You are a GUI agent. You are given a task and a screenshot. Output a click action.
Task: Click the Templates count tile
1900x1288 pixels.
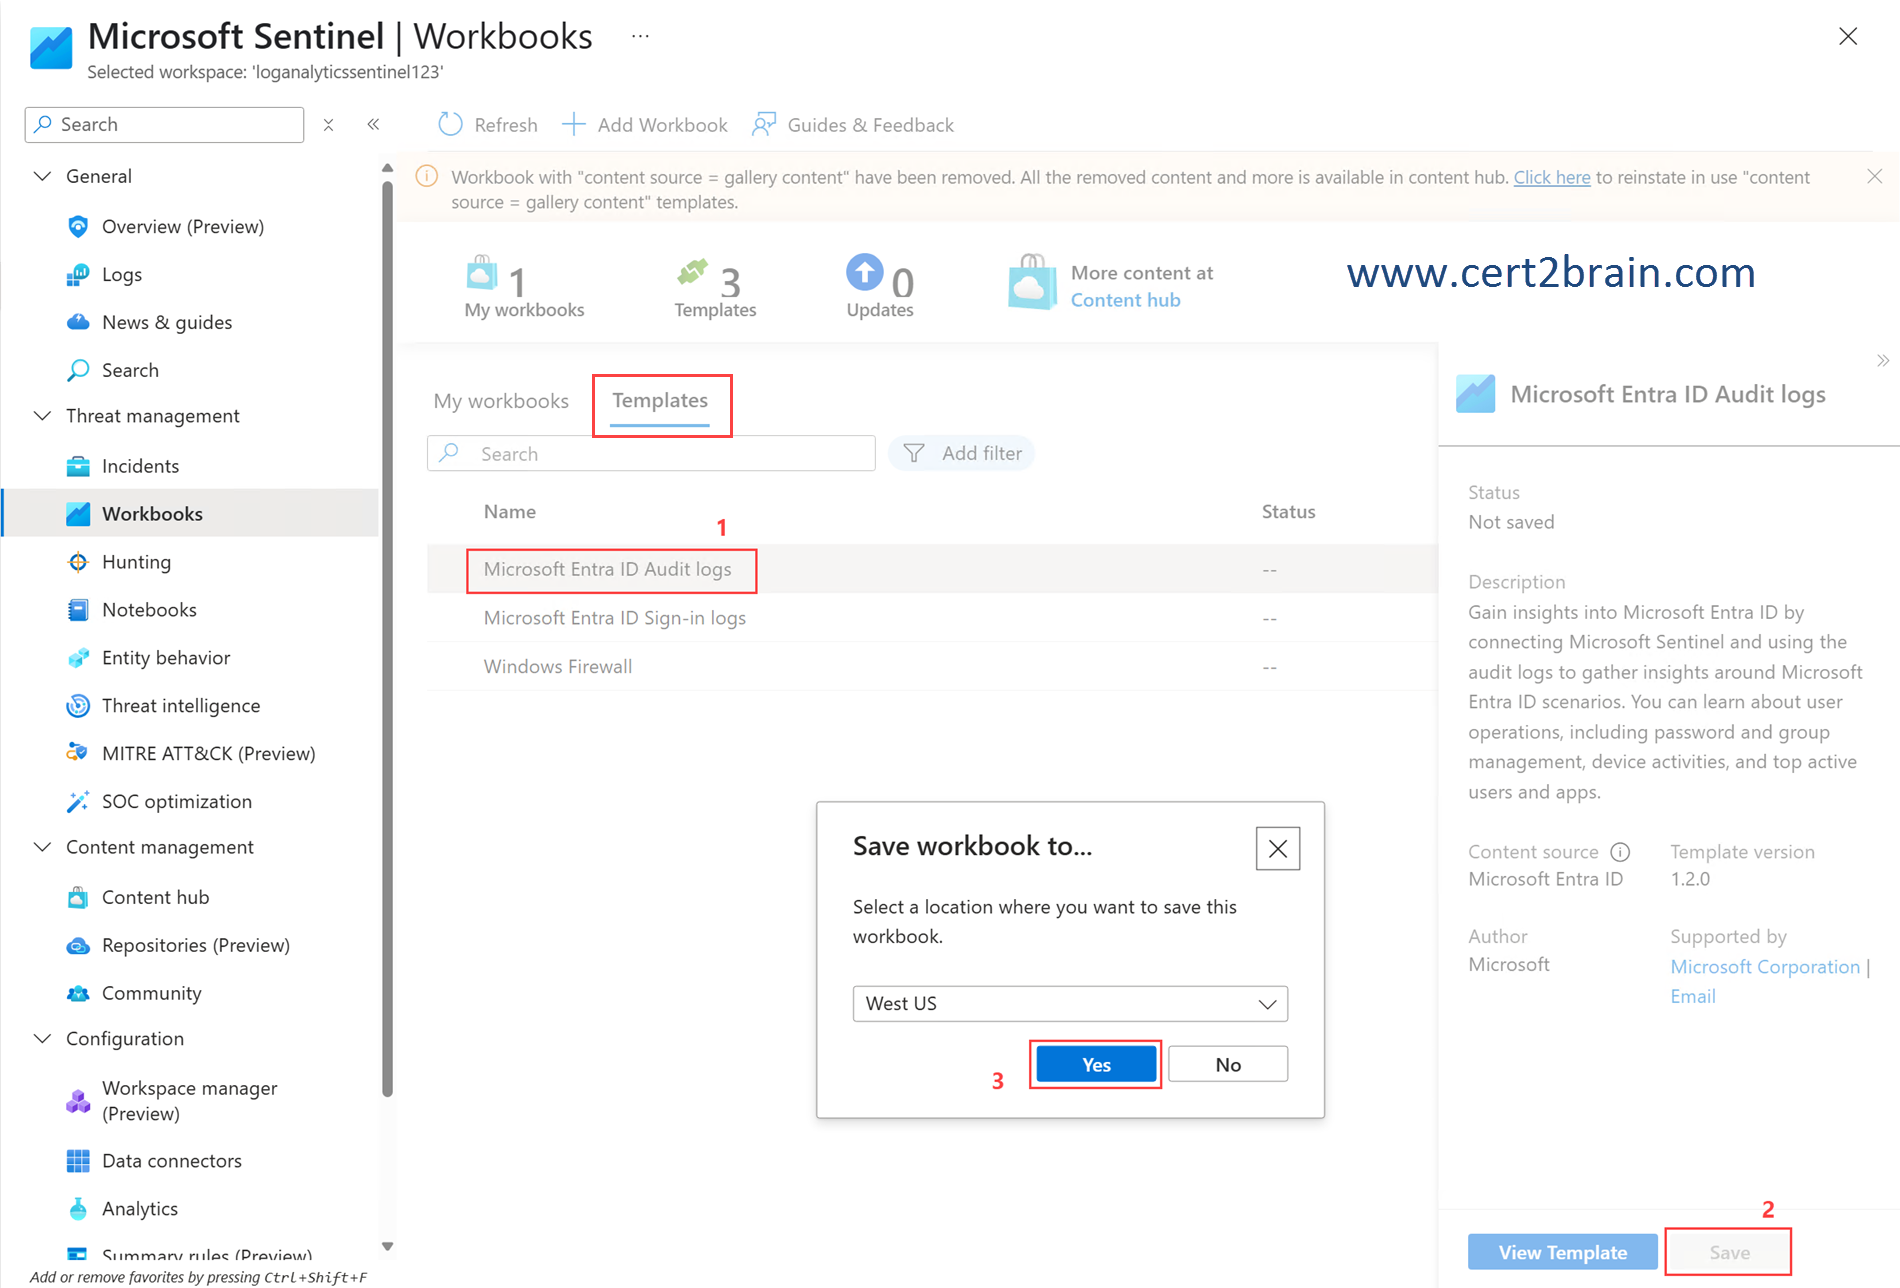tap(715, 287)
